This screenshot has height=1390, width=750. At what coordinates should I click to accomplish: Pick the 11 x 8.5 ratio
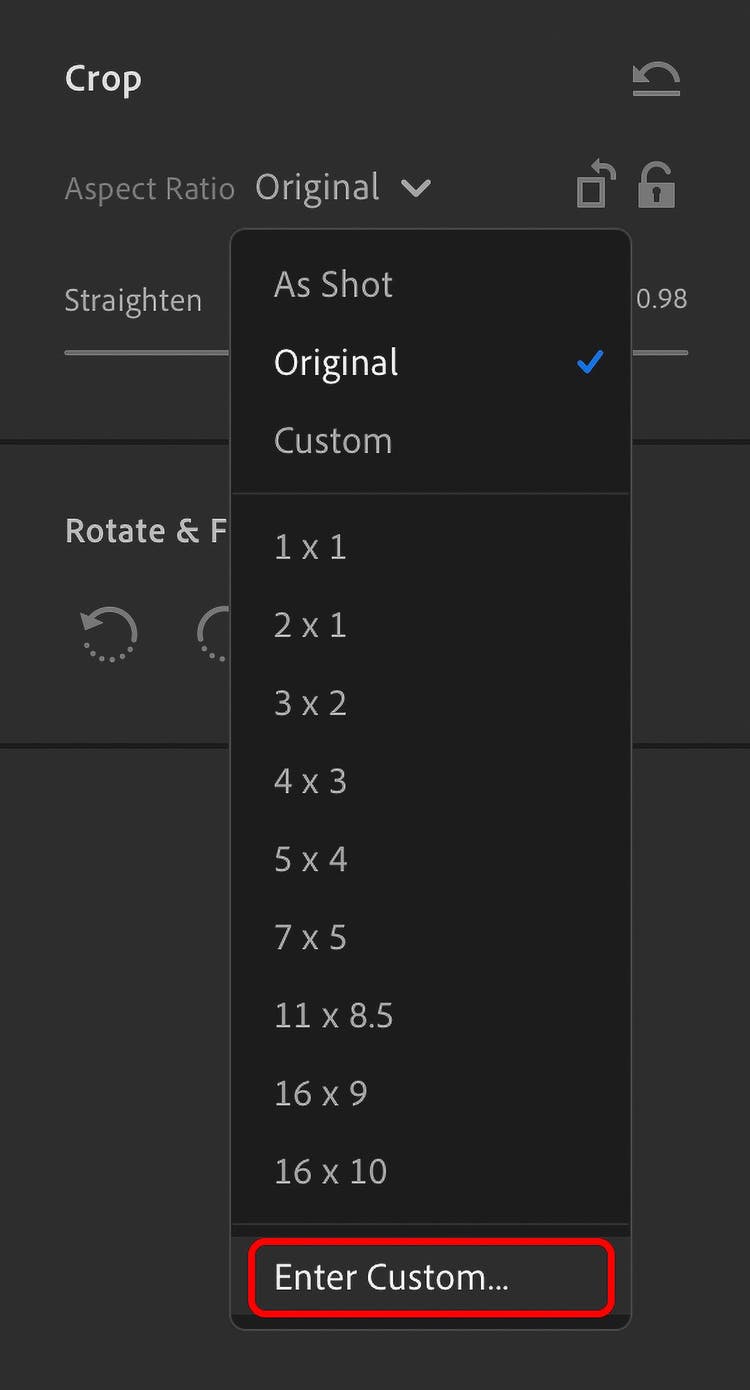pos(334,1015)
